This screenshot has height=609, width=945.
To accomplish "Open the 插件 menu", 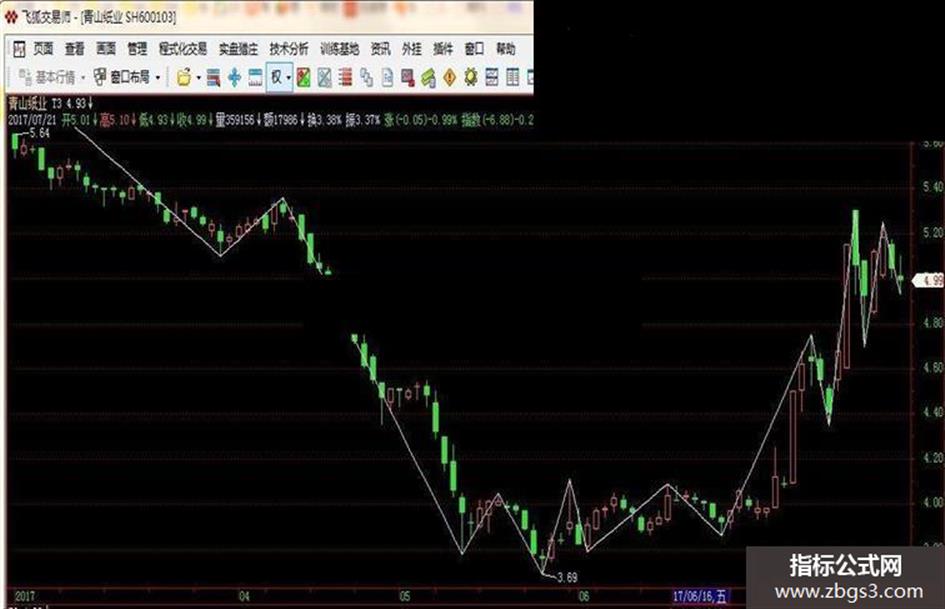I will [443, 49].
